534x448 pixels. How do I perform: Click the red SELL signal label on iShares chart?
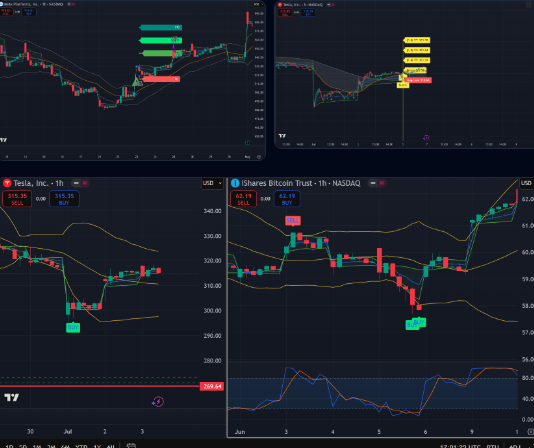293,221
